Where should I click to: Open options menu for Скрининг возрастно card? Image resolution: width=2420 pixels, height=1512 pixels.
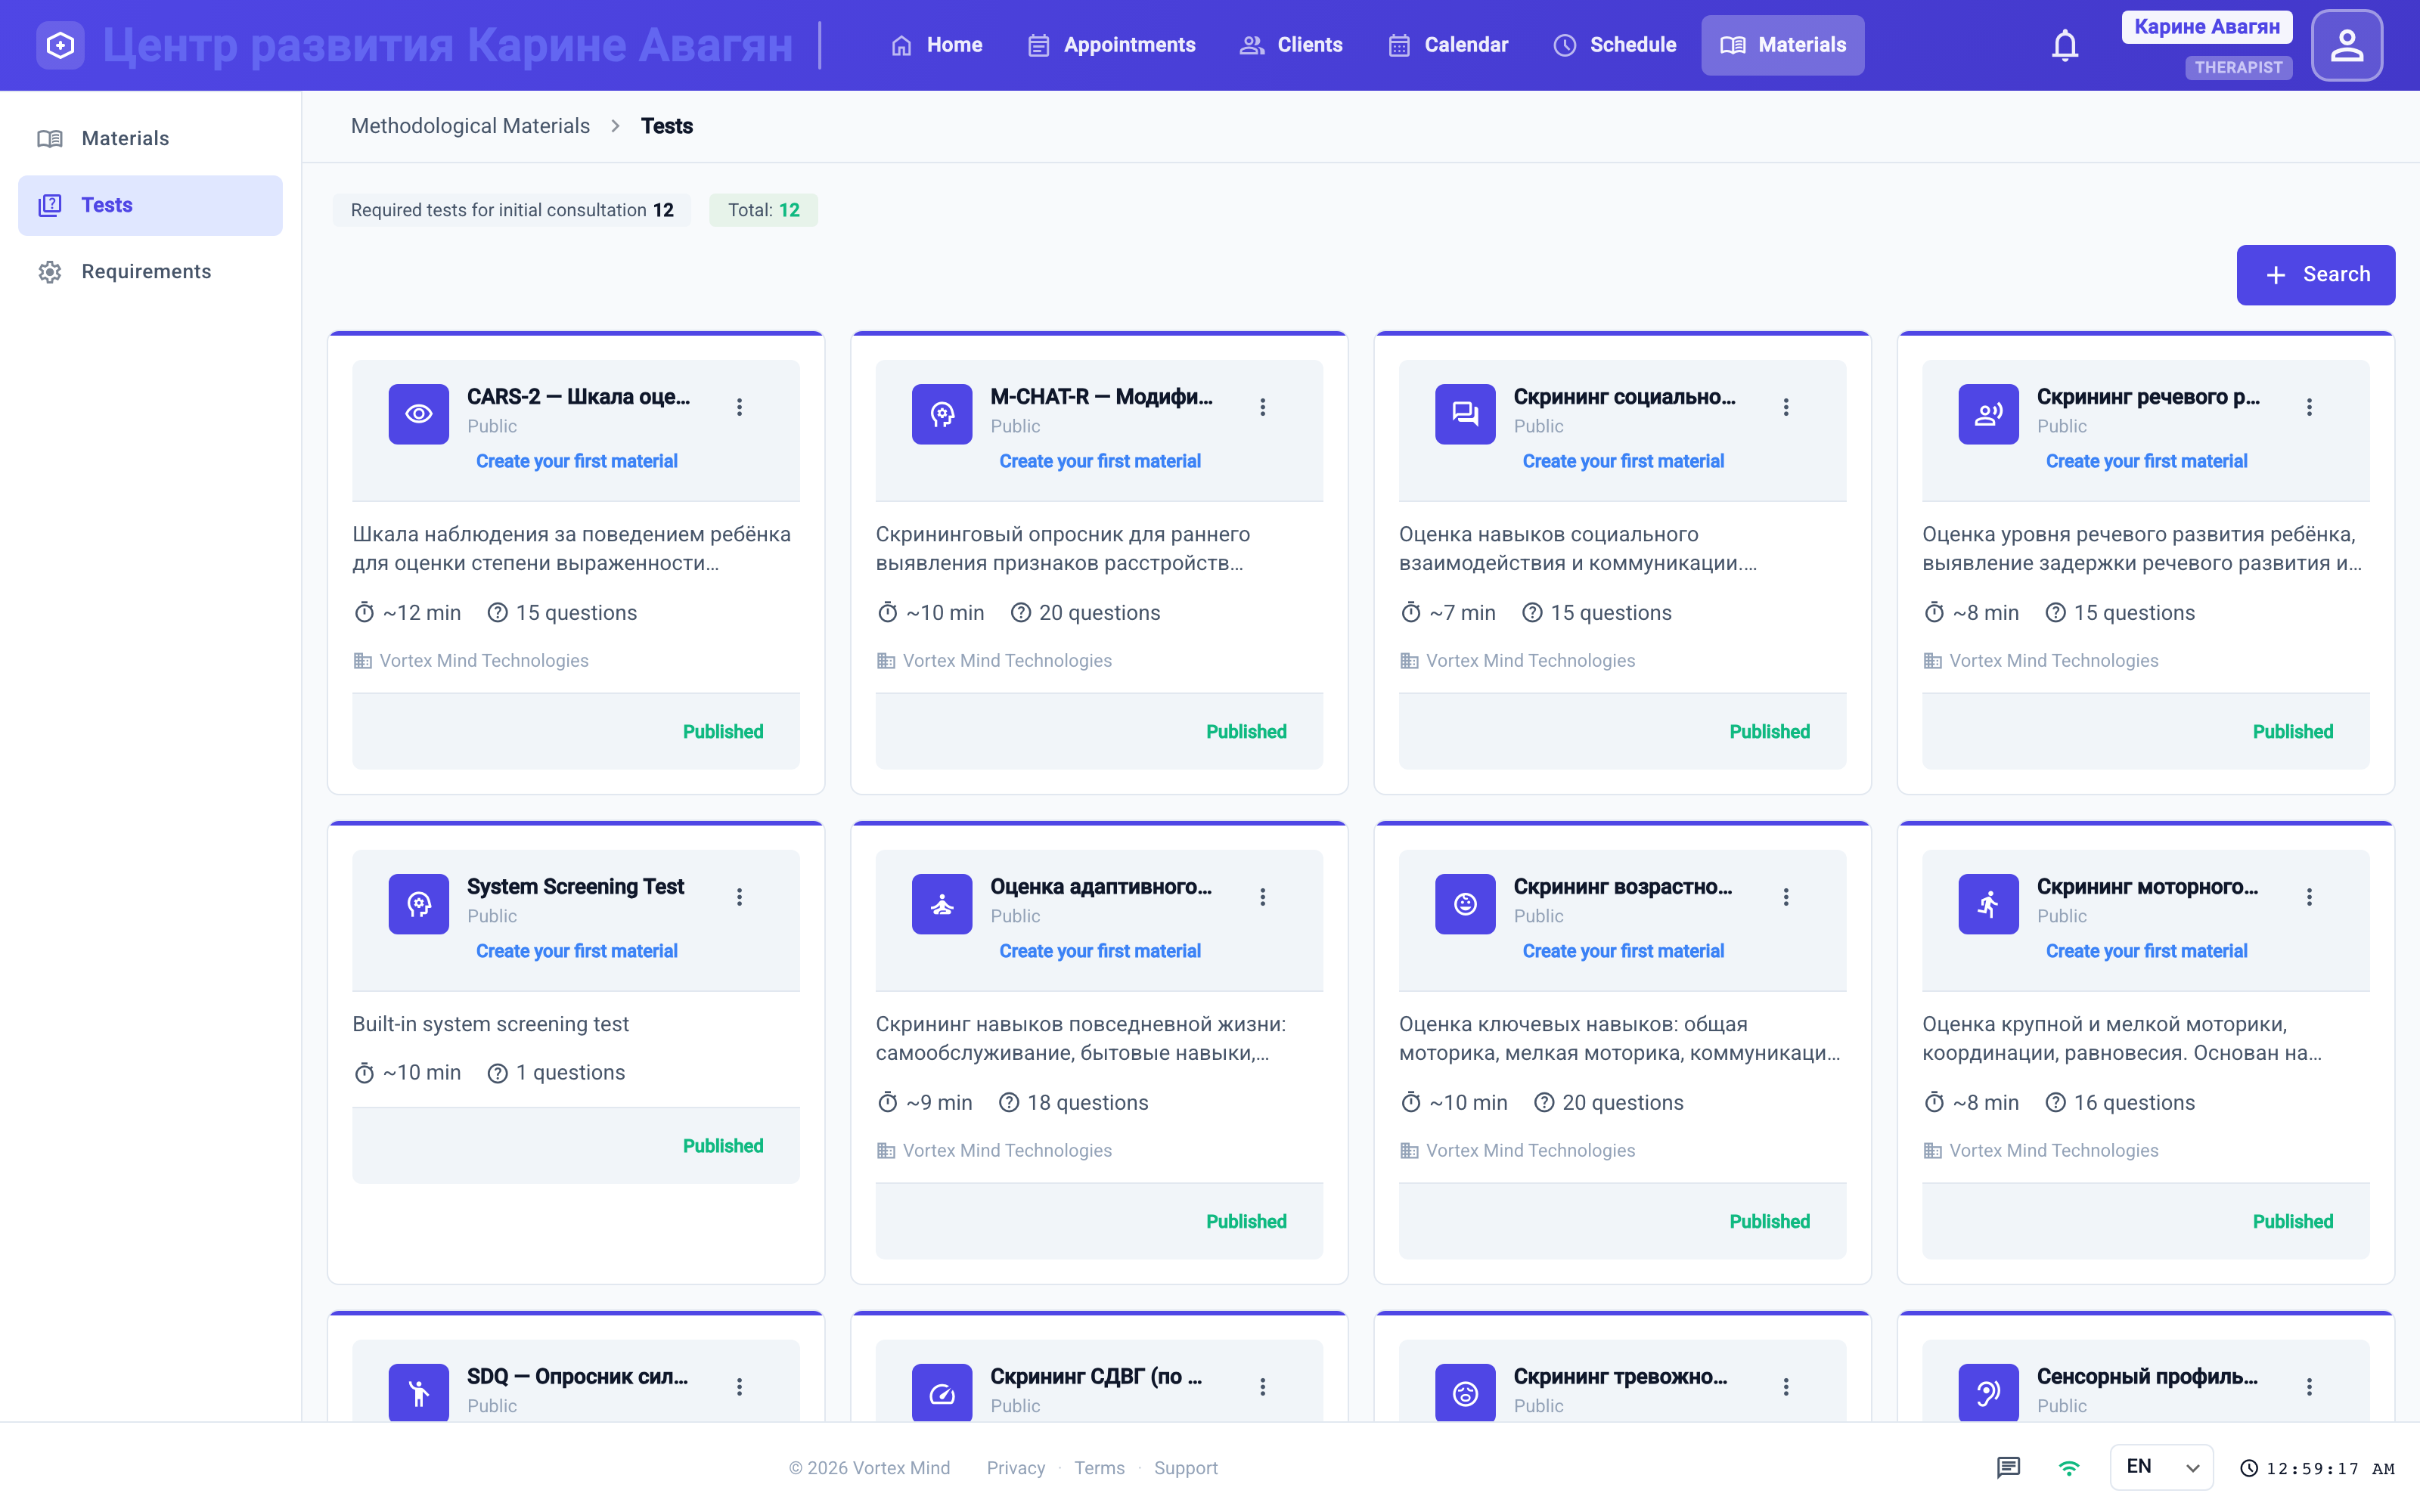(x=1785, y=897)
